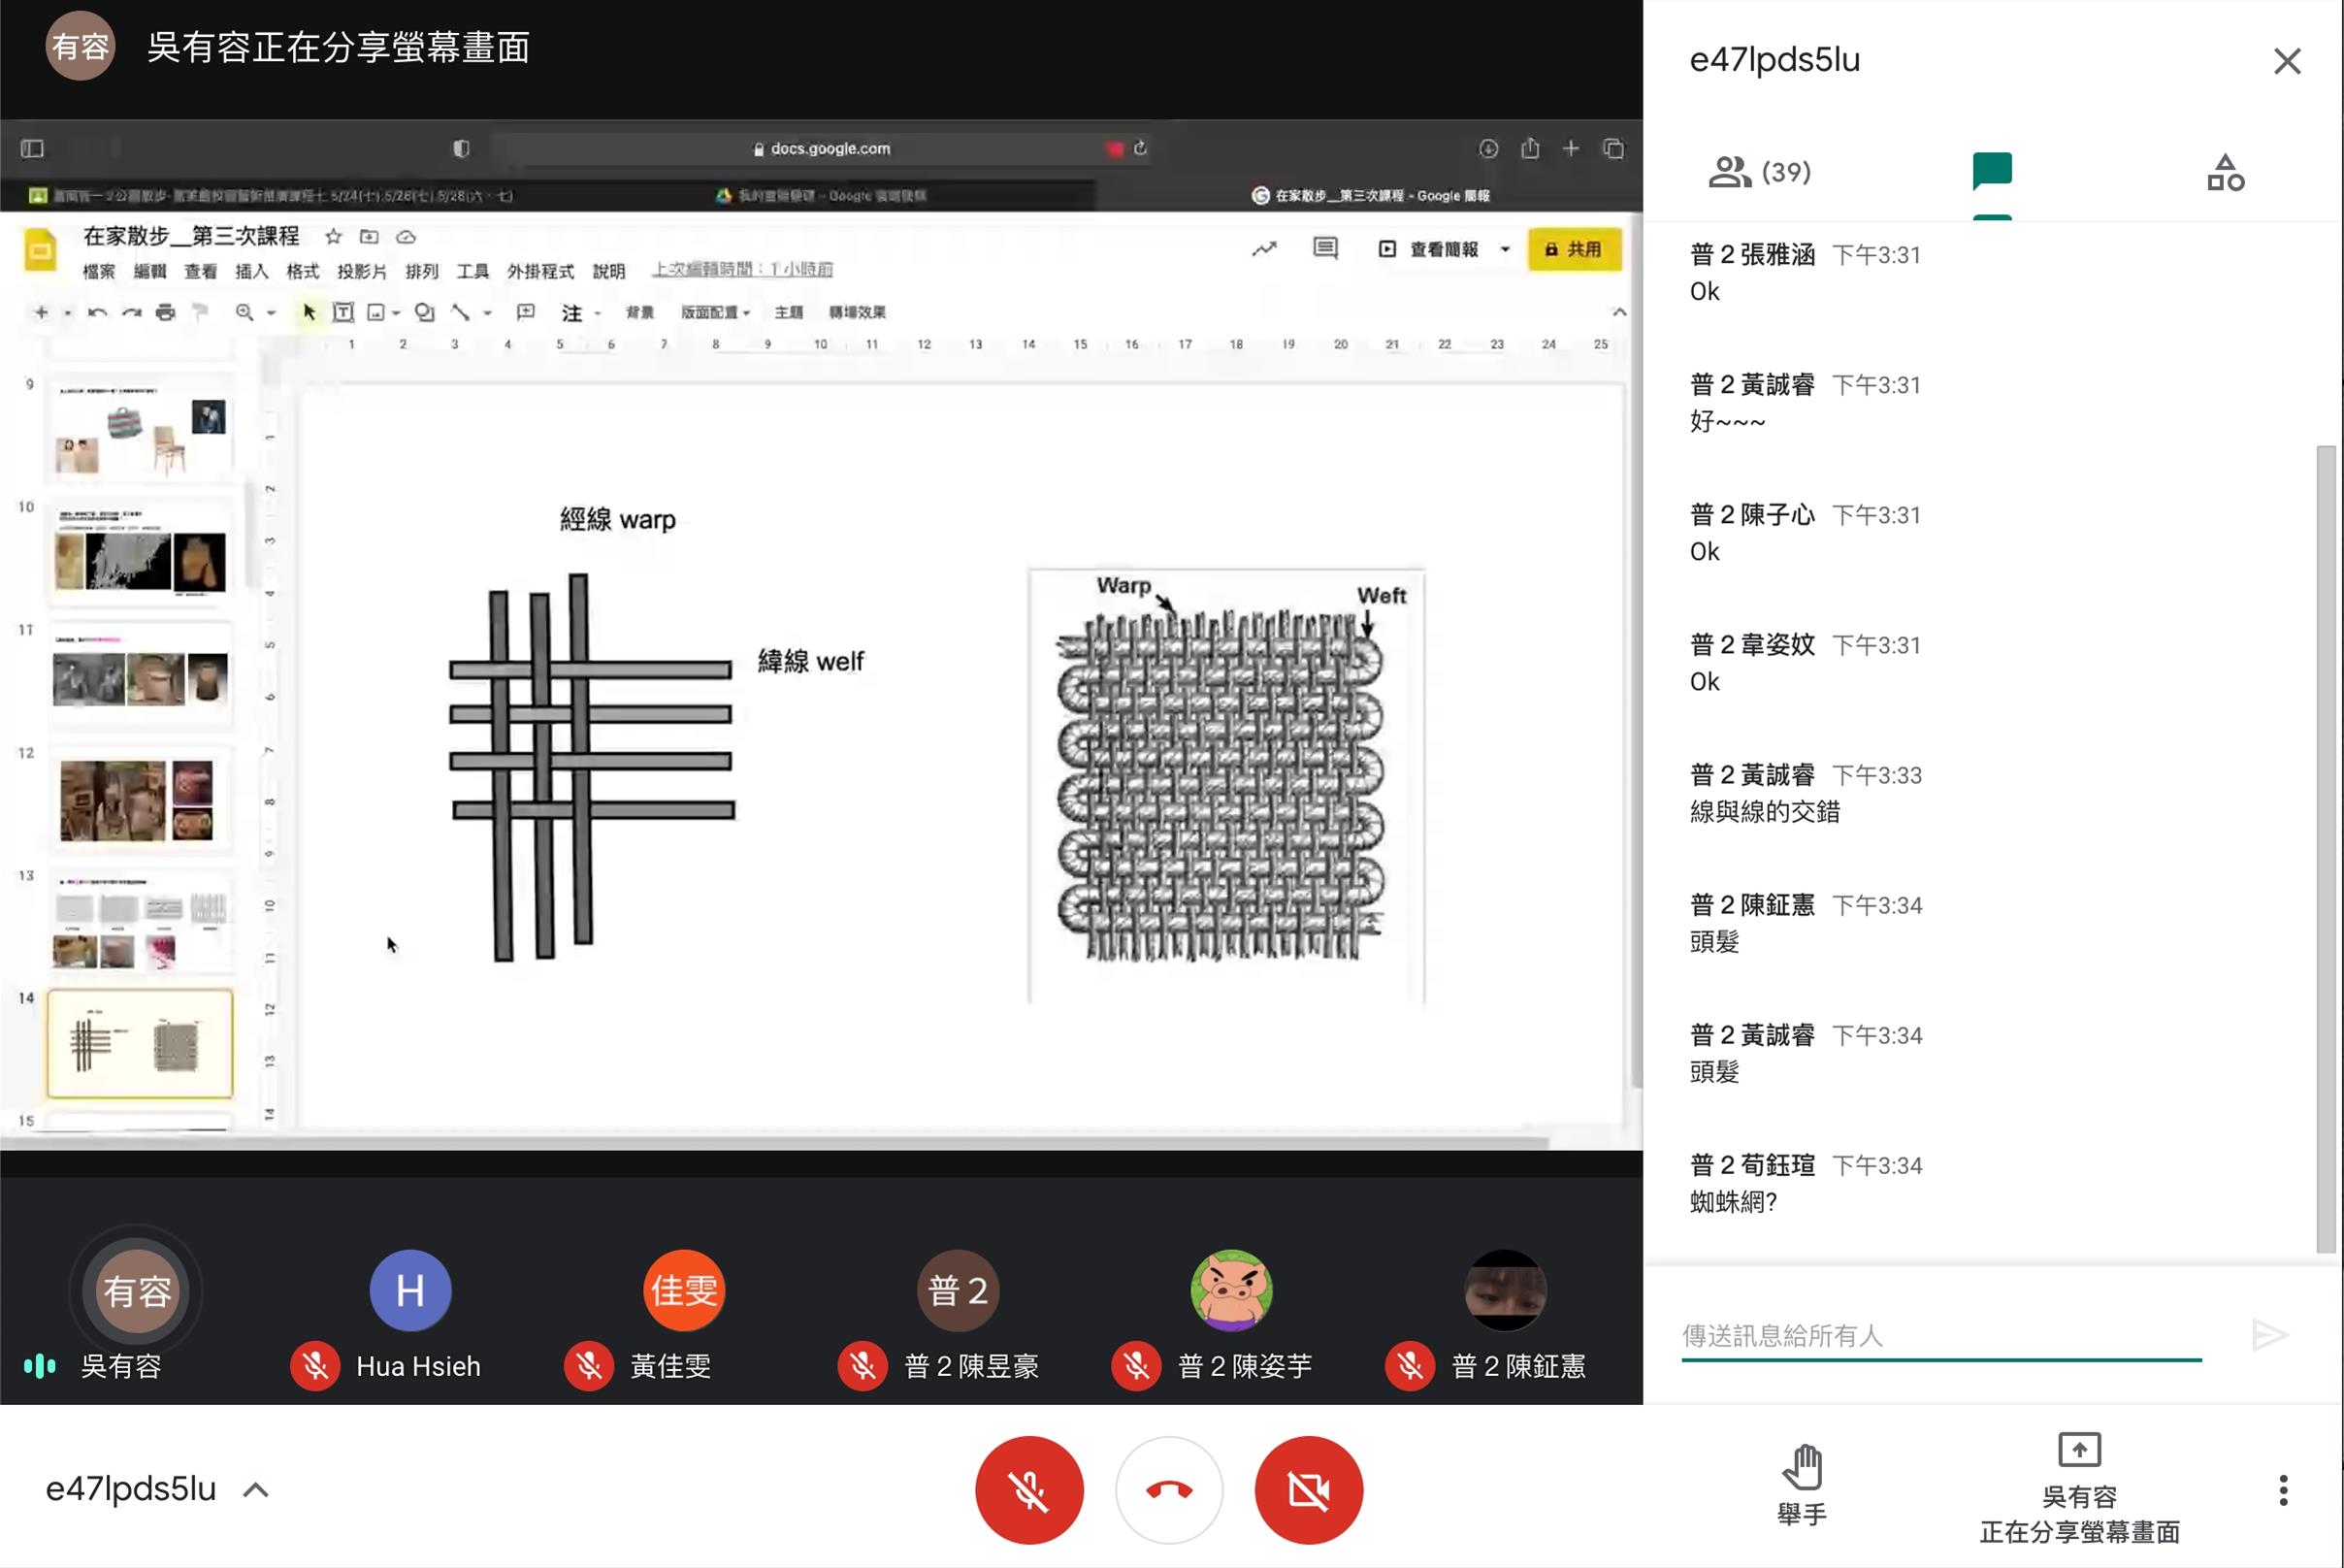Click the chat panel vertical scrollbar
The height and width of the screenshot is (1568, 2344).
click(2325, 848)
